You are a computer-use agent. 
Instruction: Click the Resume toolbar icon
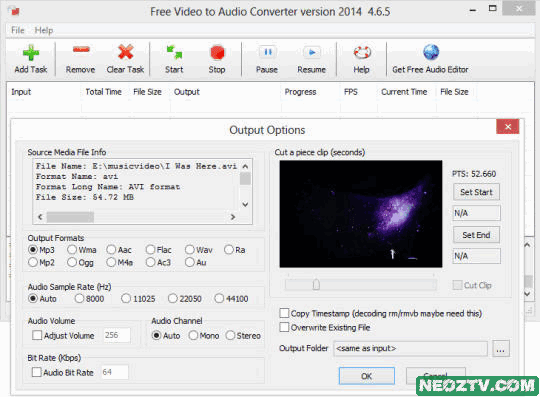(x=312, y=52)
